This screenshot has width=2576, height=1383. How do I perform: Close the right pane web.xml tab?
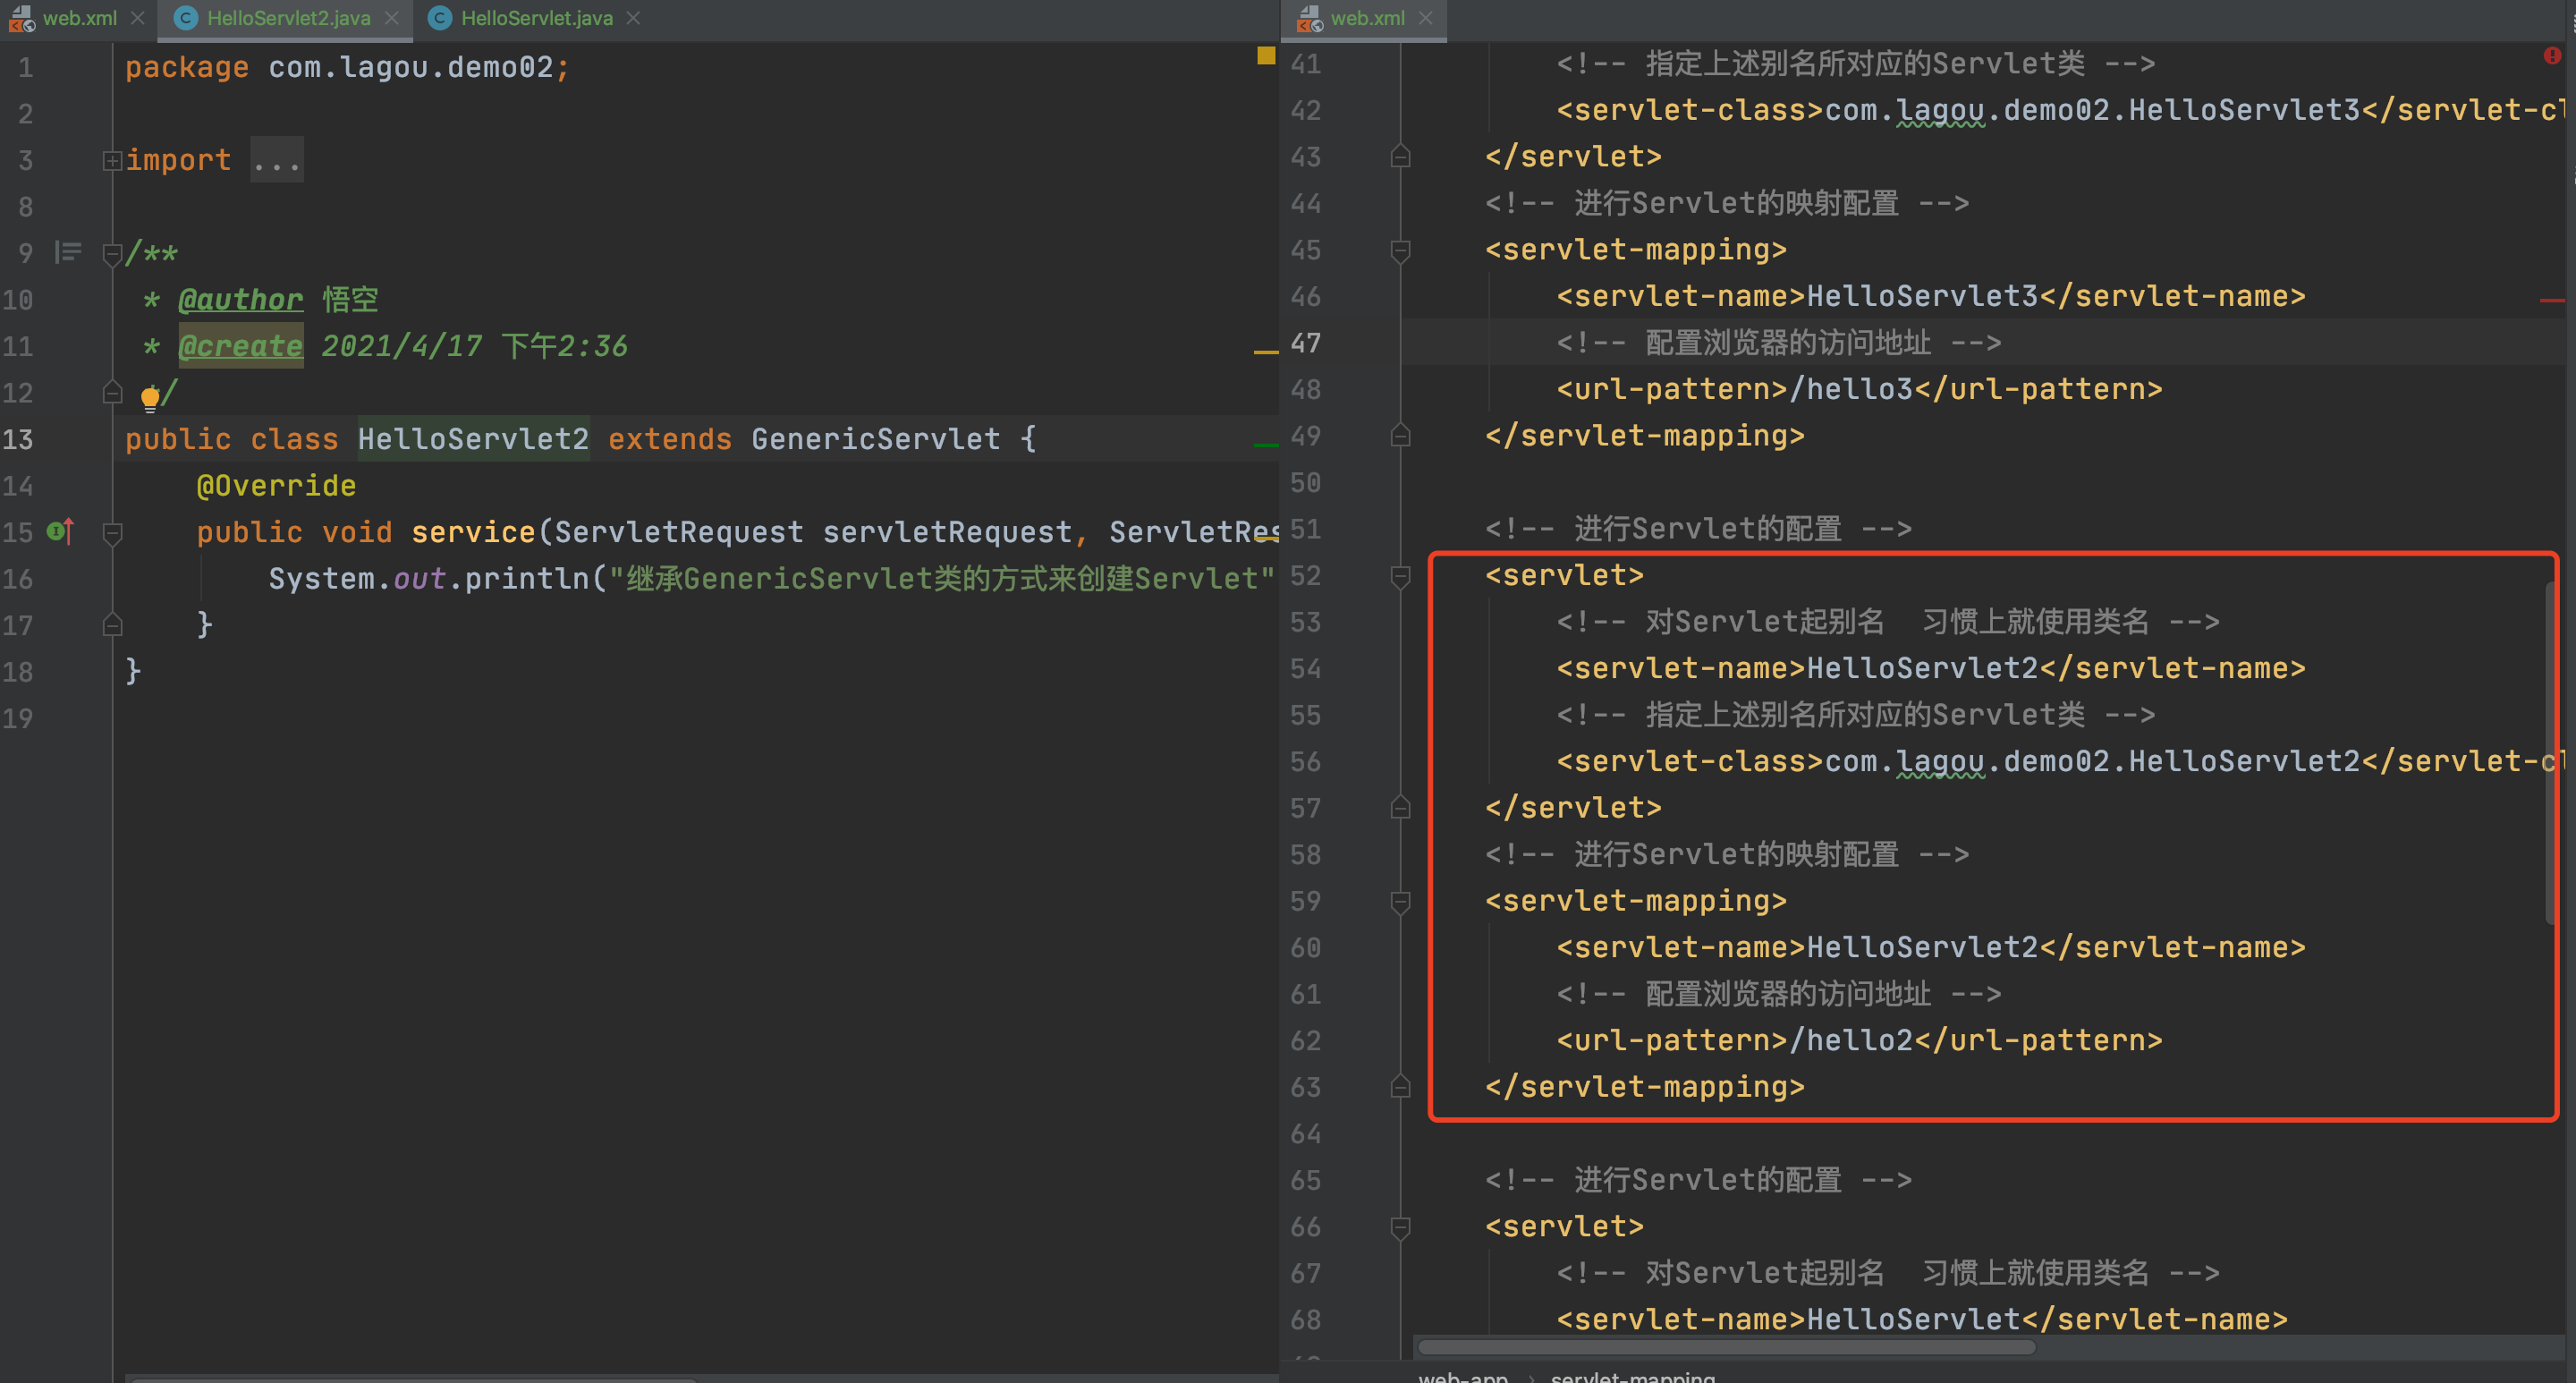click(x=1426, y=18)
